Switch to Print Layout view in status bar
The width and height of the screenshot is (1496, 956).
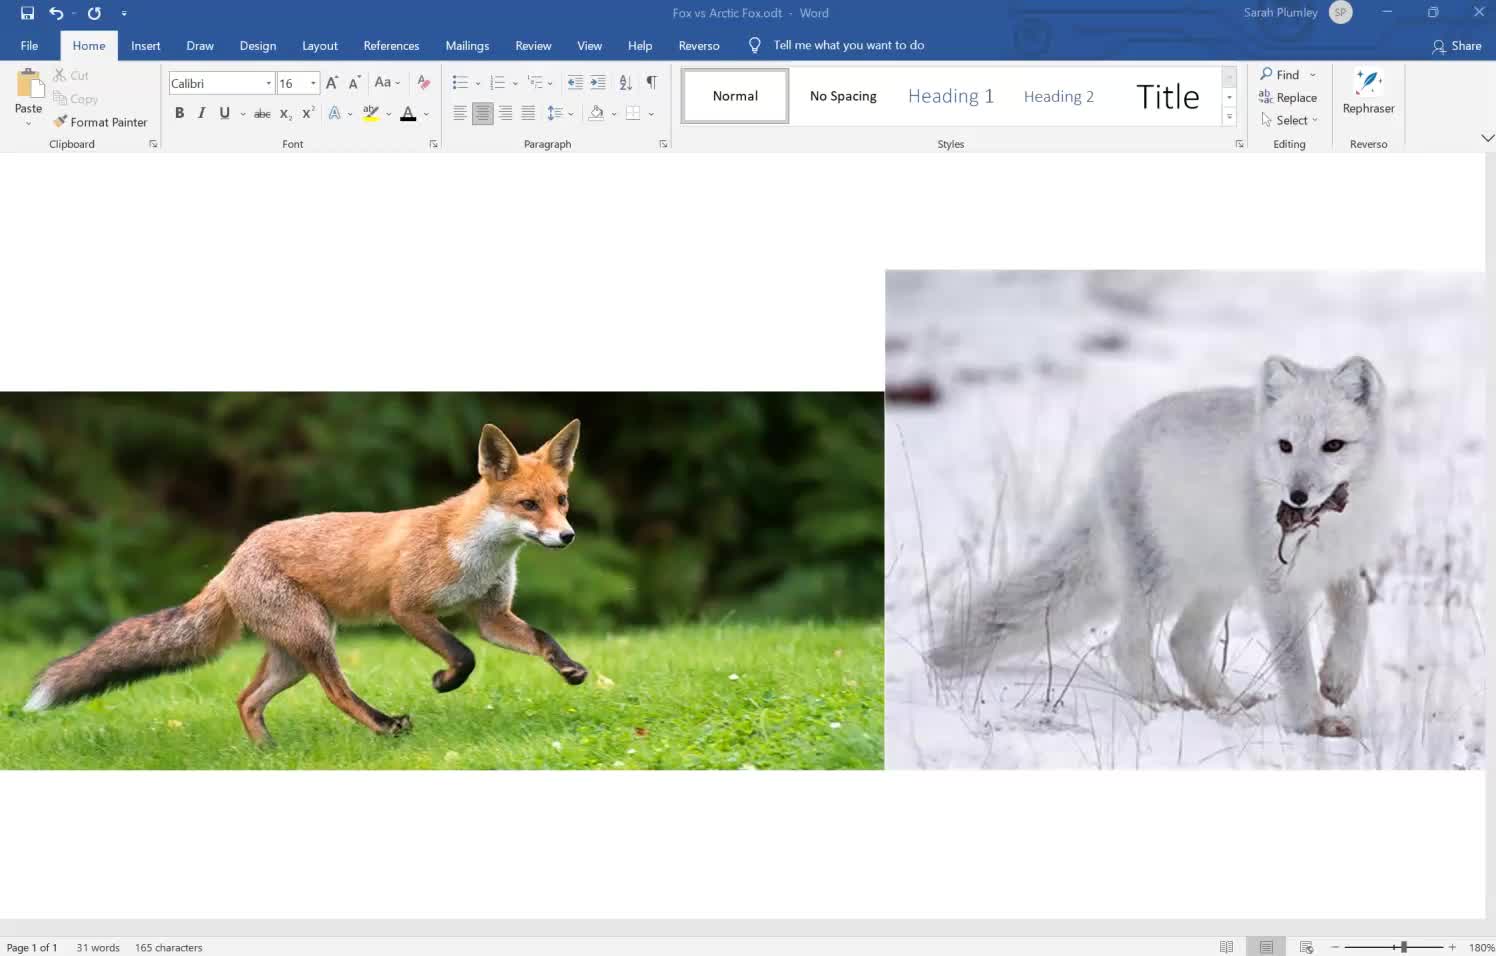[1266, 947]
